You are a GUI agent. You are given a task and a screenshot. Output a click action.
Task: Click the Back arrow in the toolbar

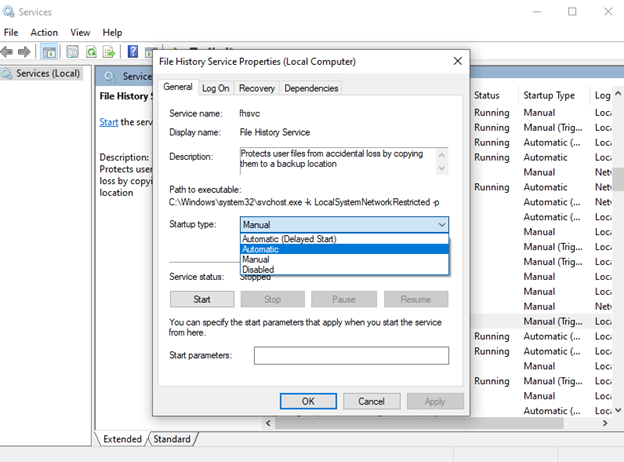click(7, 52)
